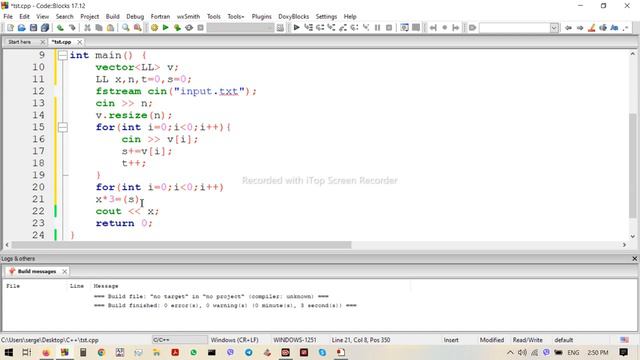Collapse the for loop fold at line 15
This screenshot has width=640, height=360.
(62, 127)
